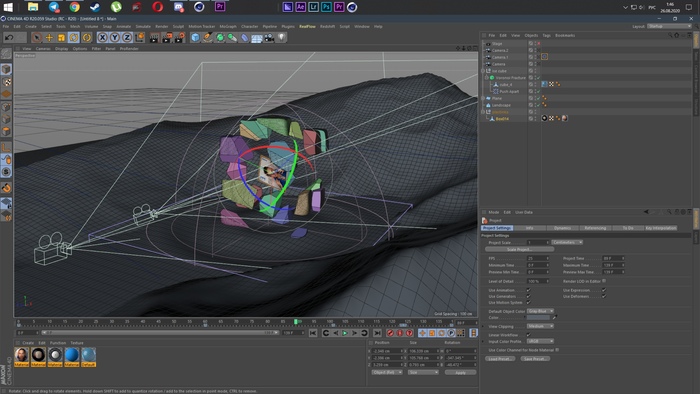Enable Render LOD in Editor checkbox
The image size is (700, 394).
click(604, 281)
